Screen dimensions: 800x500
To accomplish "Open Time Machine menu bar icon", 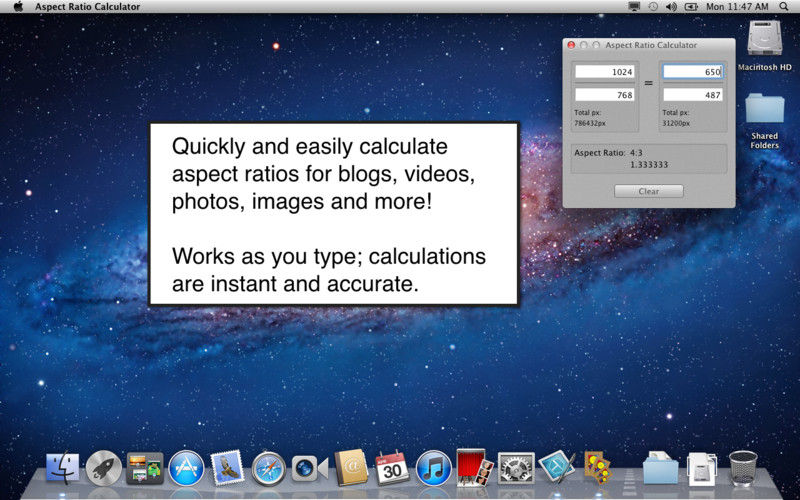I will (x=653, y=7).
